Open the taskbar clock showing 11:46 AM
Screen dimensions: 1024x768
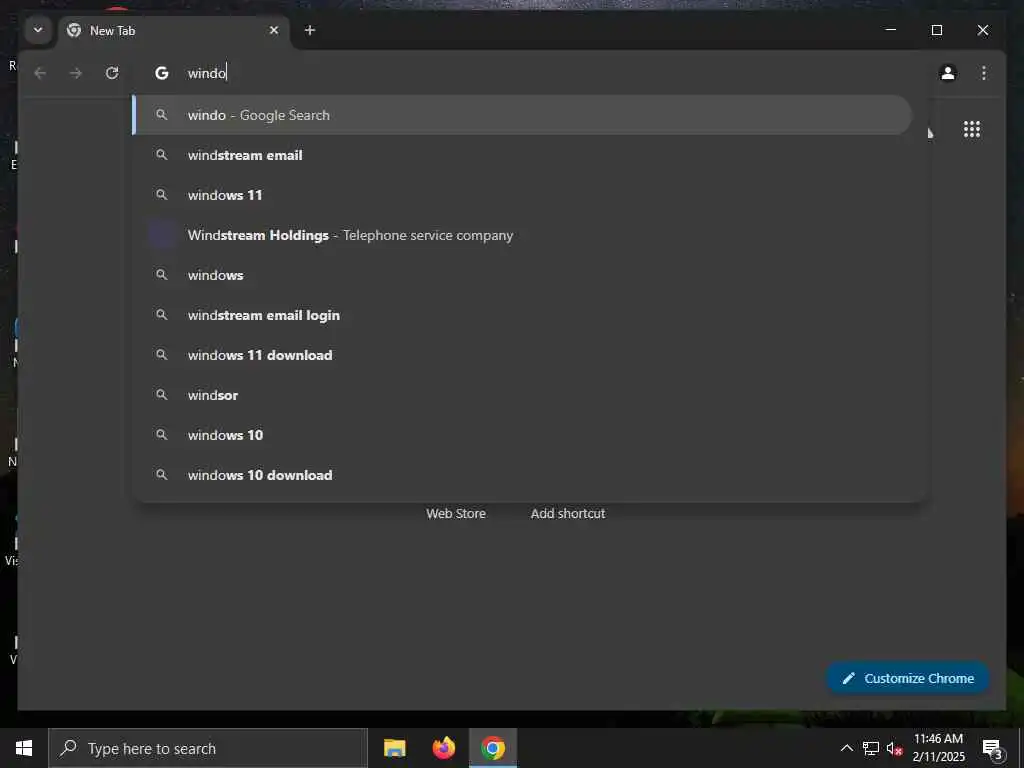click(938, 748)
